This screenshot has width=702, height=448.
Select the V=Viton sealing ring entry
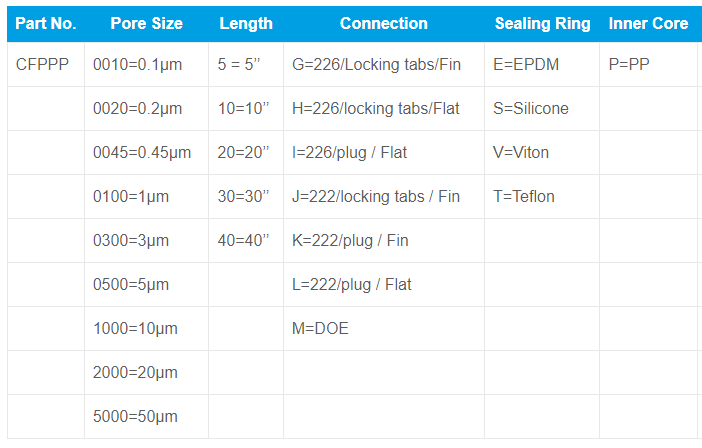click(x=521, y=153)
